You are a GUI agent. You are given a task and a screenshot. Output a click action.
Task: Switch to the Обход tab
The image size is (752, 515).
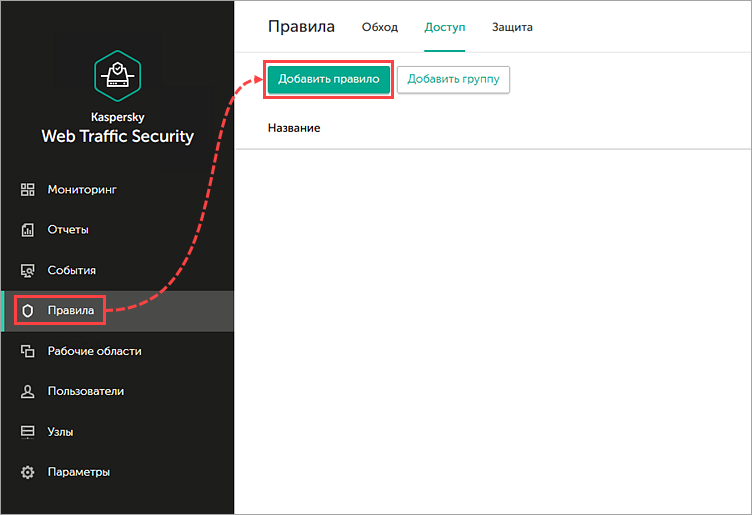pos(380,27)
